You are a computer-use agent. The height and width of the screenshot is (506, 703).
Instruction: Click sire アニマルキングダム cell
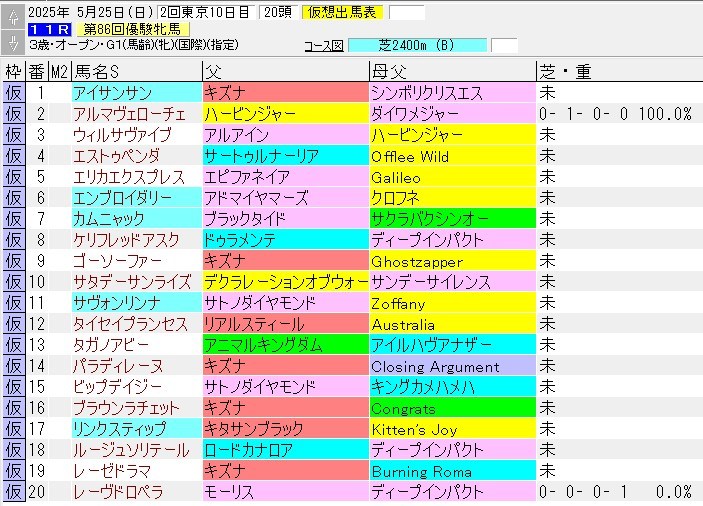tap(286, 345)
